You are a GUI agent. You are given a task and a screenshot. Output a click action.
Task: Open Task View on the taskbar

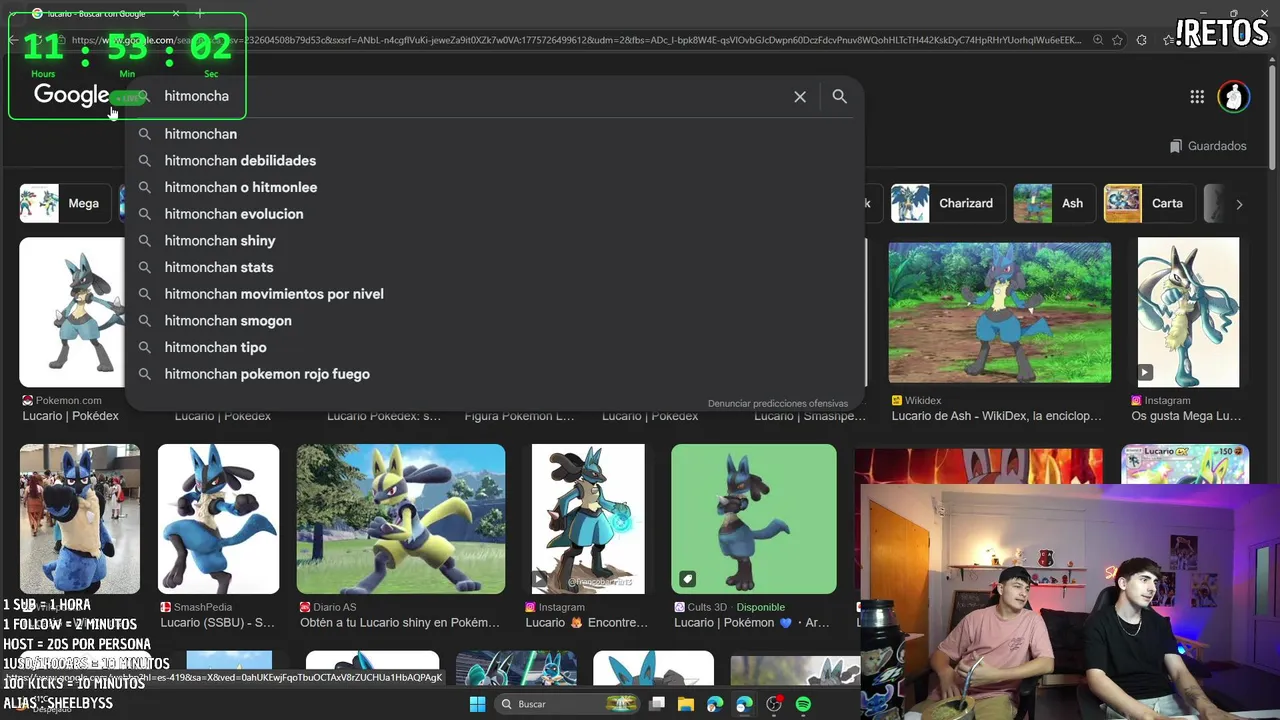click(657, 704)
